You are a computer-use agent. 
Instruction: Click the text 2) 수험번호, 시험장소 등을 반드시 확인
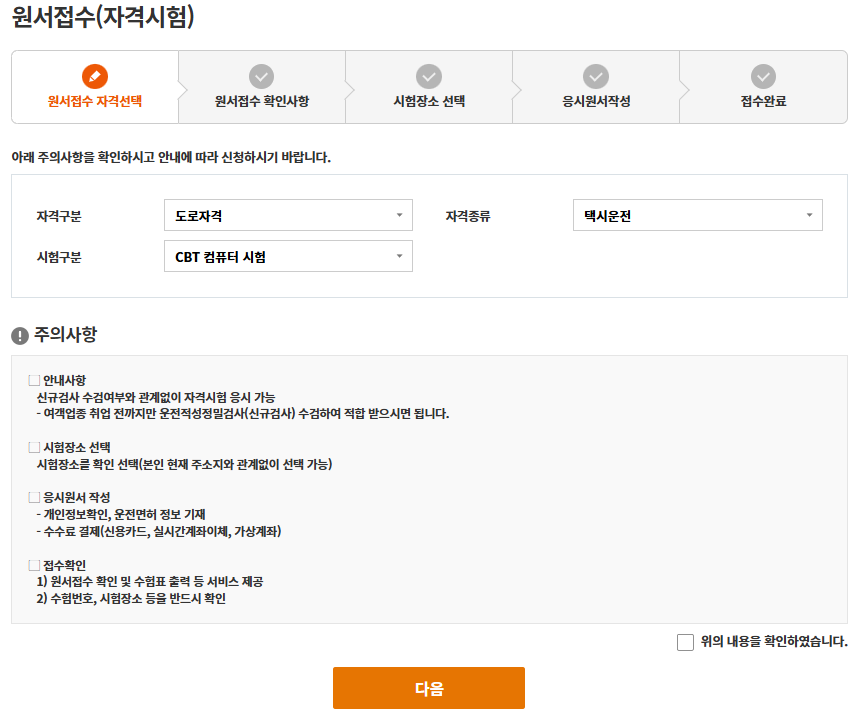(131, 598)
